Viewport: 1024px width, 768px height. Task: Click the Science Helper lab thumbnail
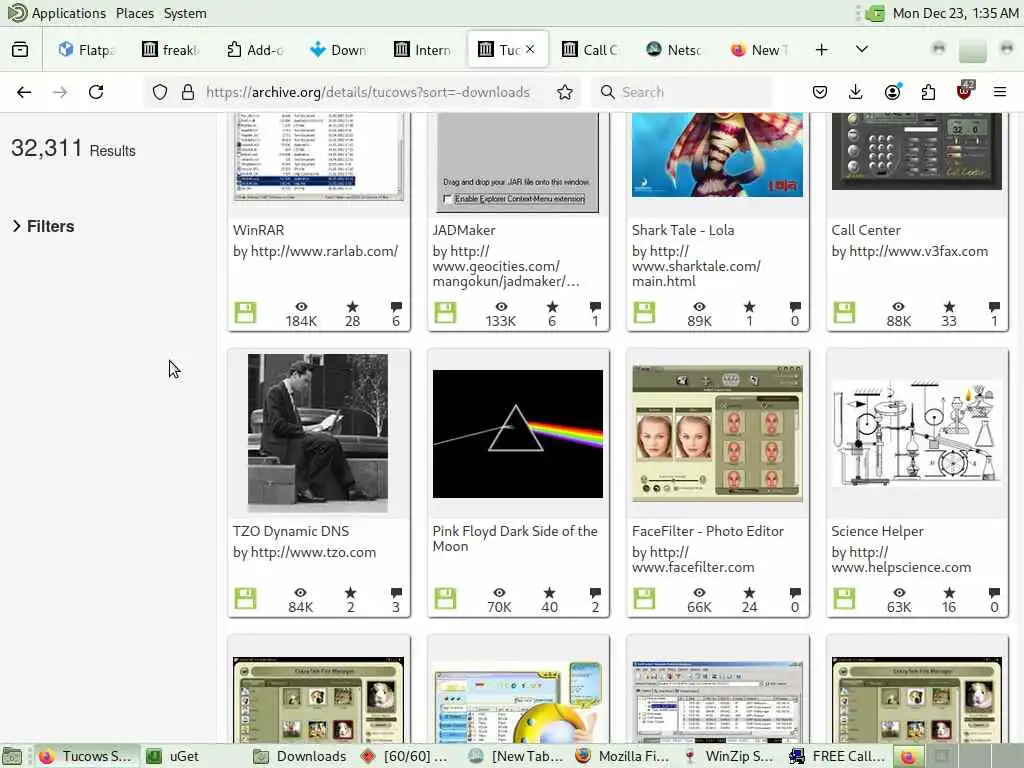tap(917, 434)
